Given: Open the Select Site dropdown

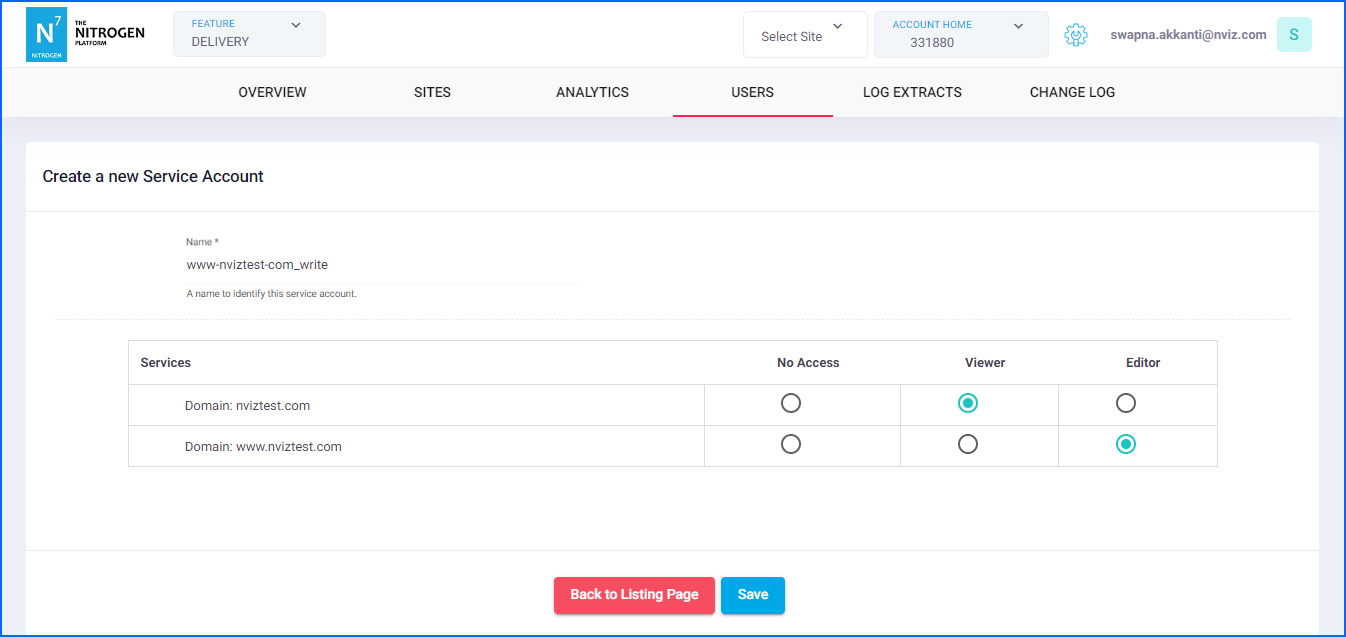Looking at the screenshot, I should [x=804, y=35].
